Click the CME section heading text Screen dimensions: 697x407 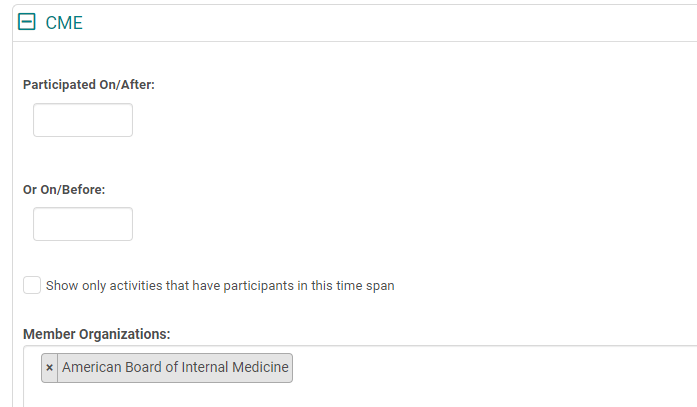(64, 23)
